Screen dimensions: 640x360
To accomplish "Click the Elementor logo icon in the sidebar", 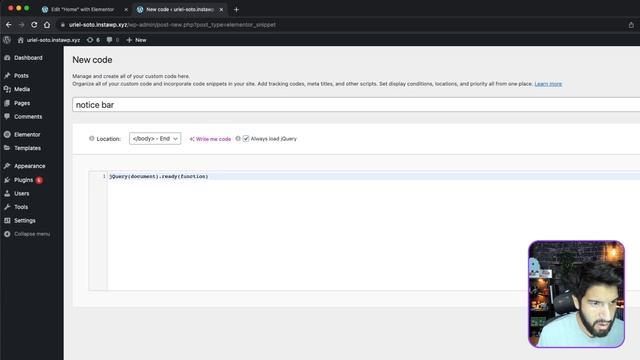I will tap(7, 135).
